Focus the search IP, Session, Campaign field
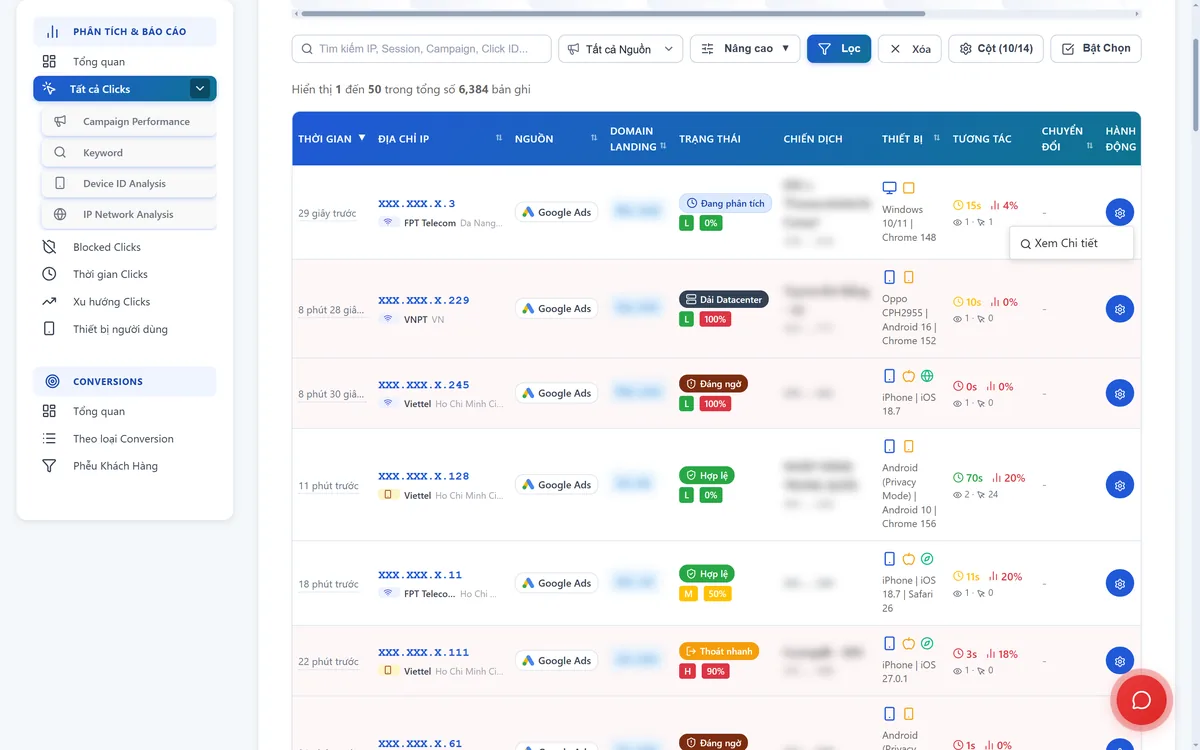1200x750 pixels. point(422,49)
